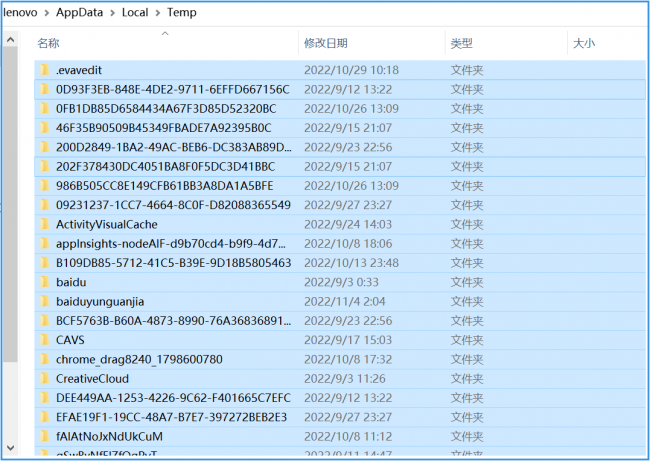
Task: Click folder icon of 200D2849-1BA2-49AC-BEB6 row
Action: click(45, 147)
